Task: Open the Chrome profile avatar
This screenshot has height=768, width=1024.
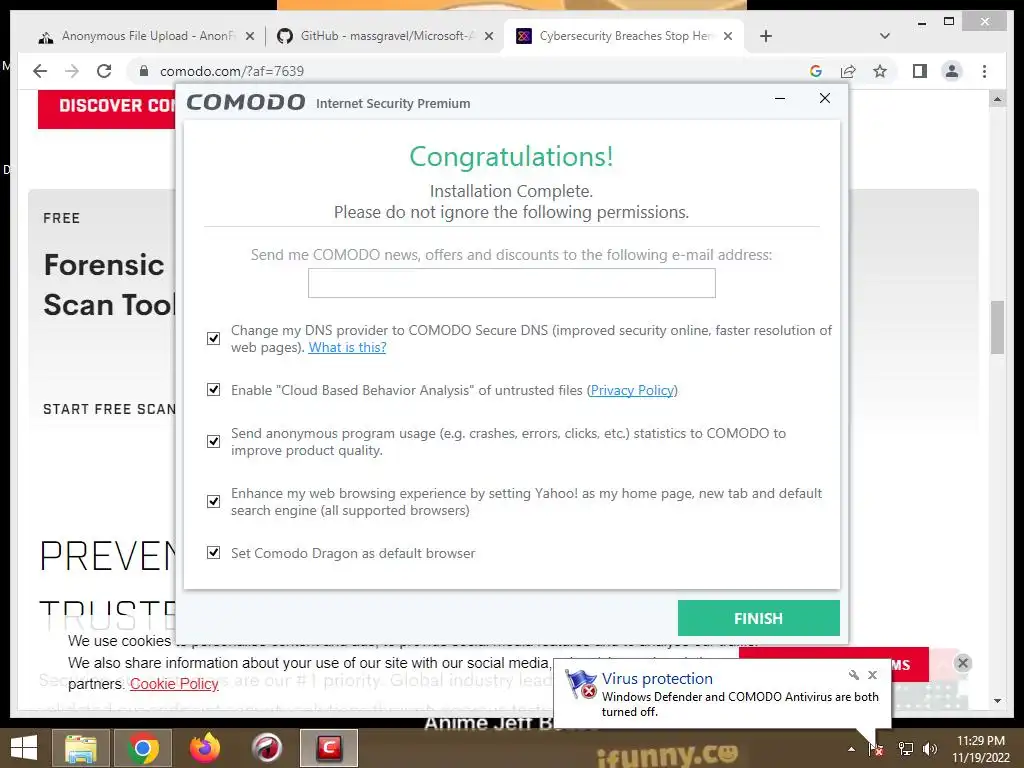Action: (x=952, y=71)
